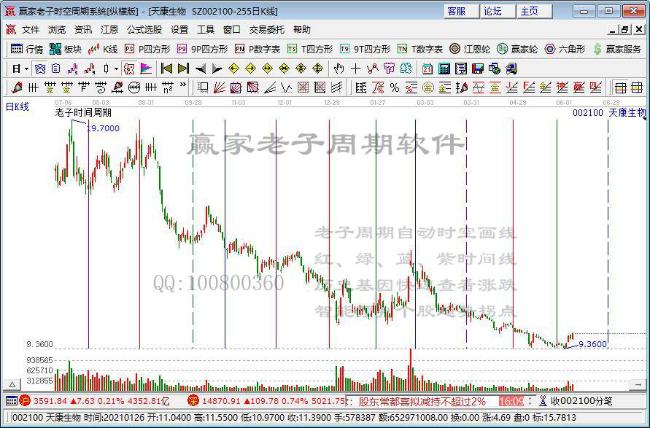Launch the 赢家轮 wheel tool
This screenshot has width=650, height=428.
point(517,49)
